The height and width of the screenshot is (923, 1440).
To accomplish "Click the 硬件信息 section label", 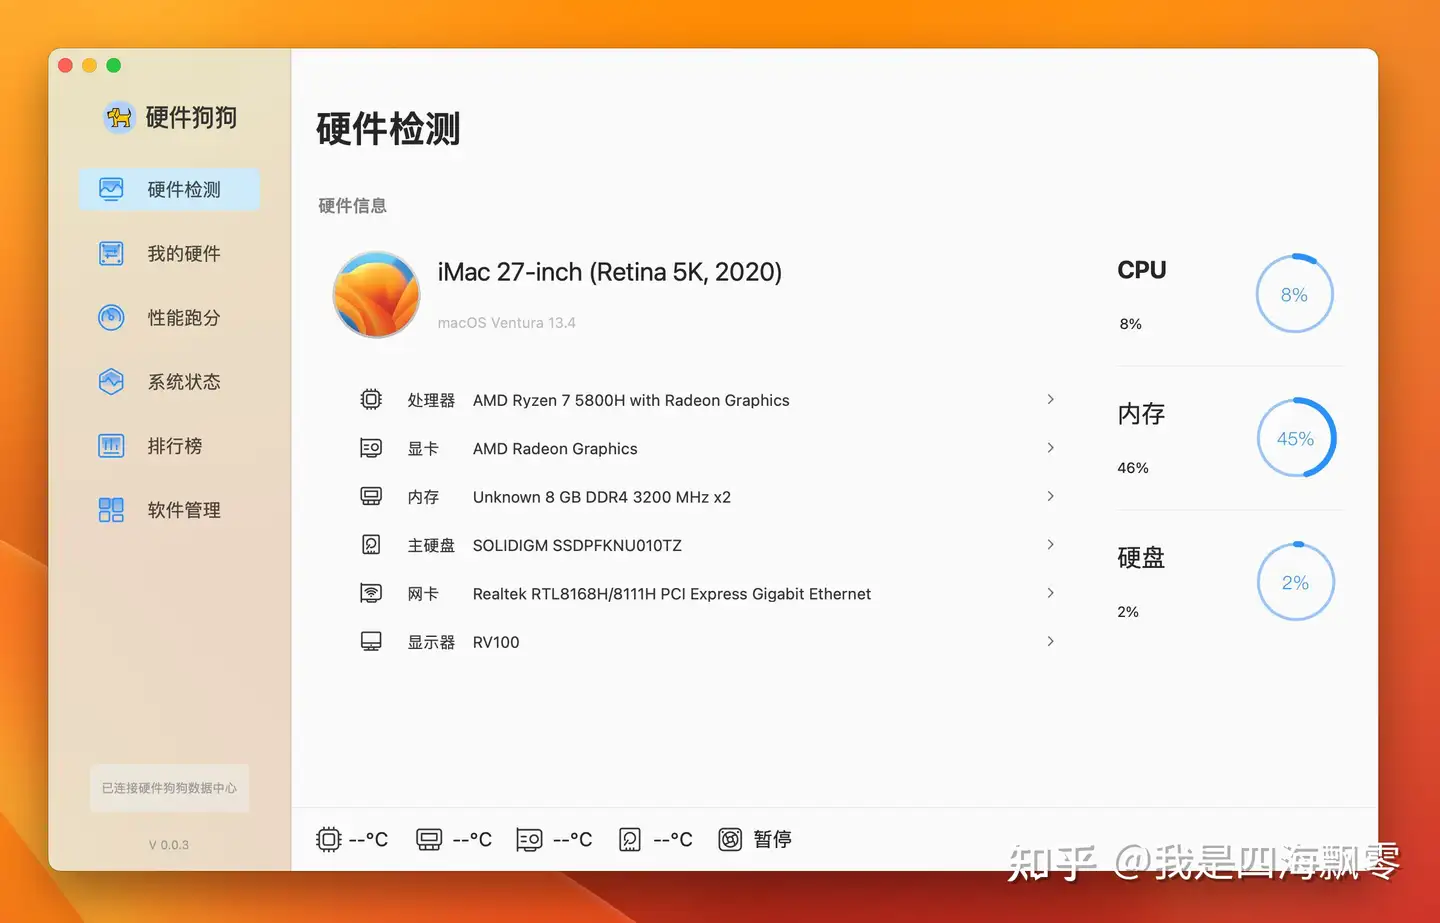I will 352,206.
